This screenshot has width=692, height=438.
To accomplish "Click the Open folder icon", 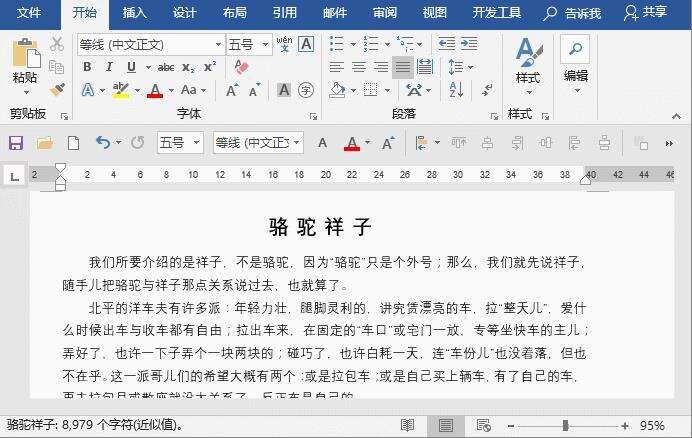I will (x=45, y=143).
